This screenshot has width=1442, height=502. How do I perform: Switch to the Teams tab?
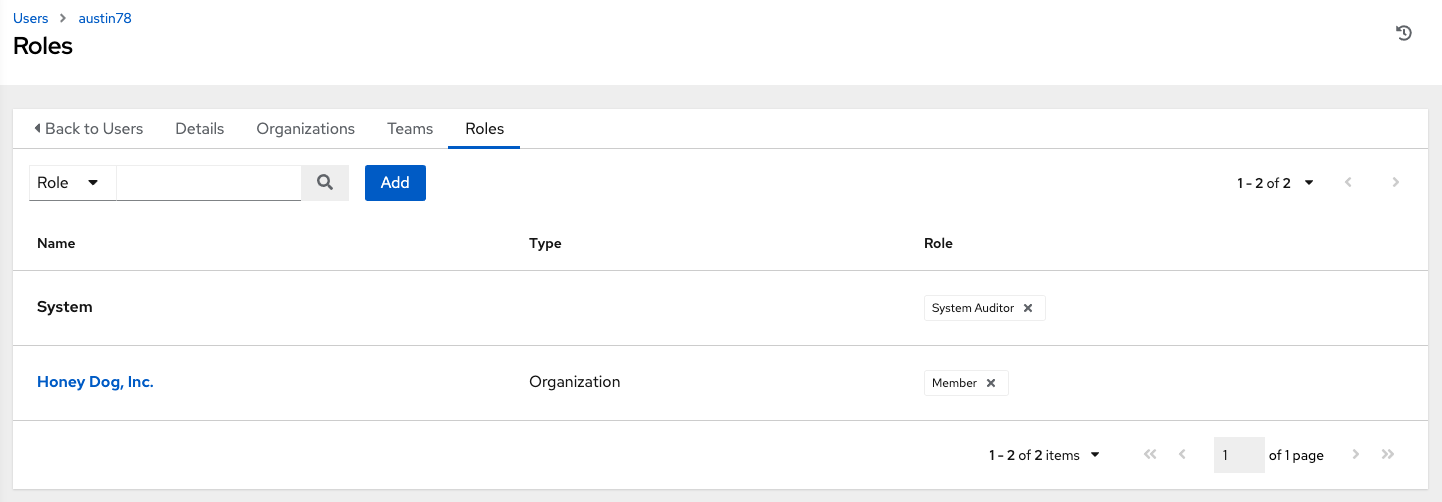point(410,128)
